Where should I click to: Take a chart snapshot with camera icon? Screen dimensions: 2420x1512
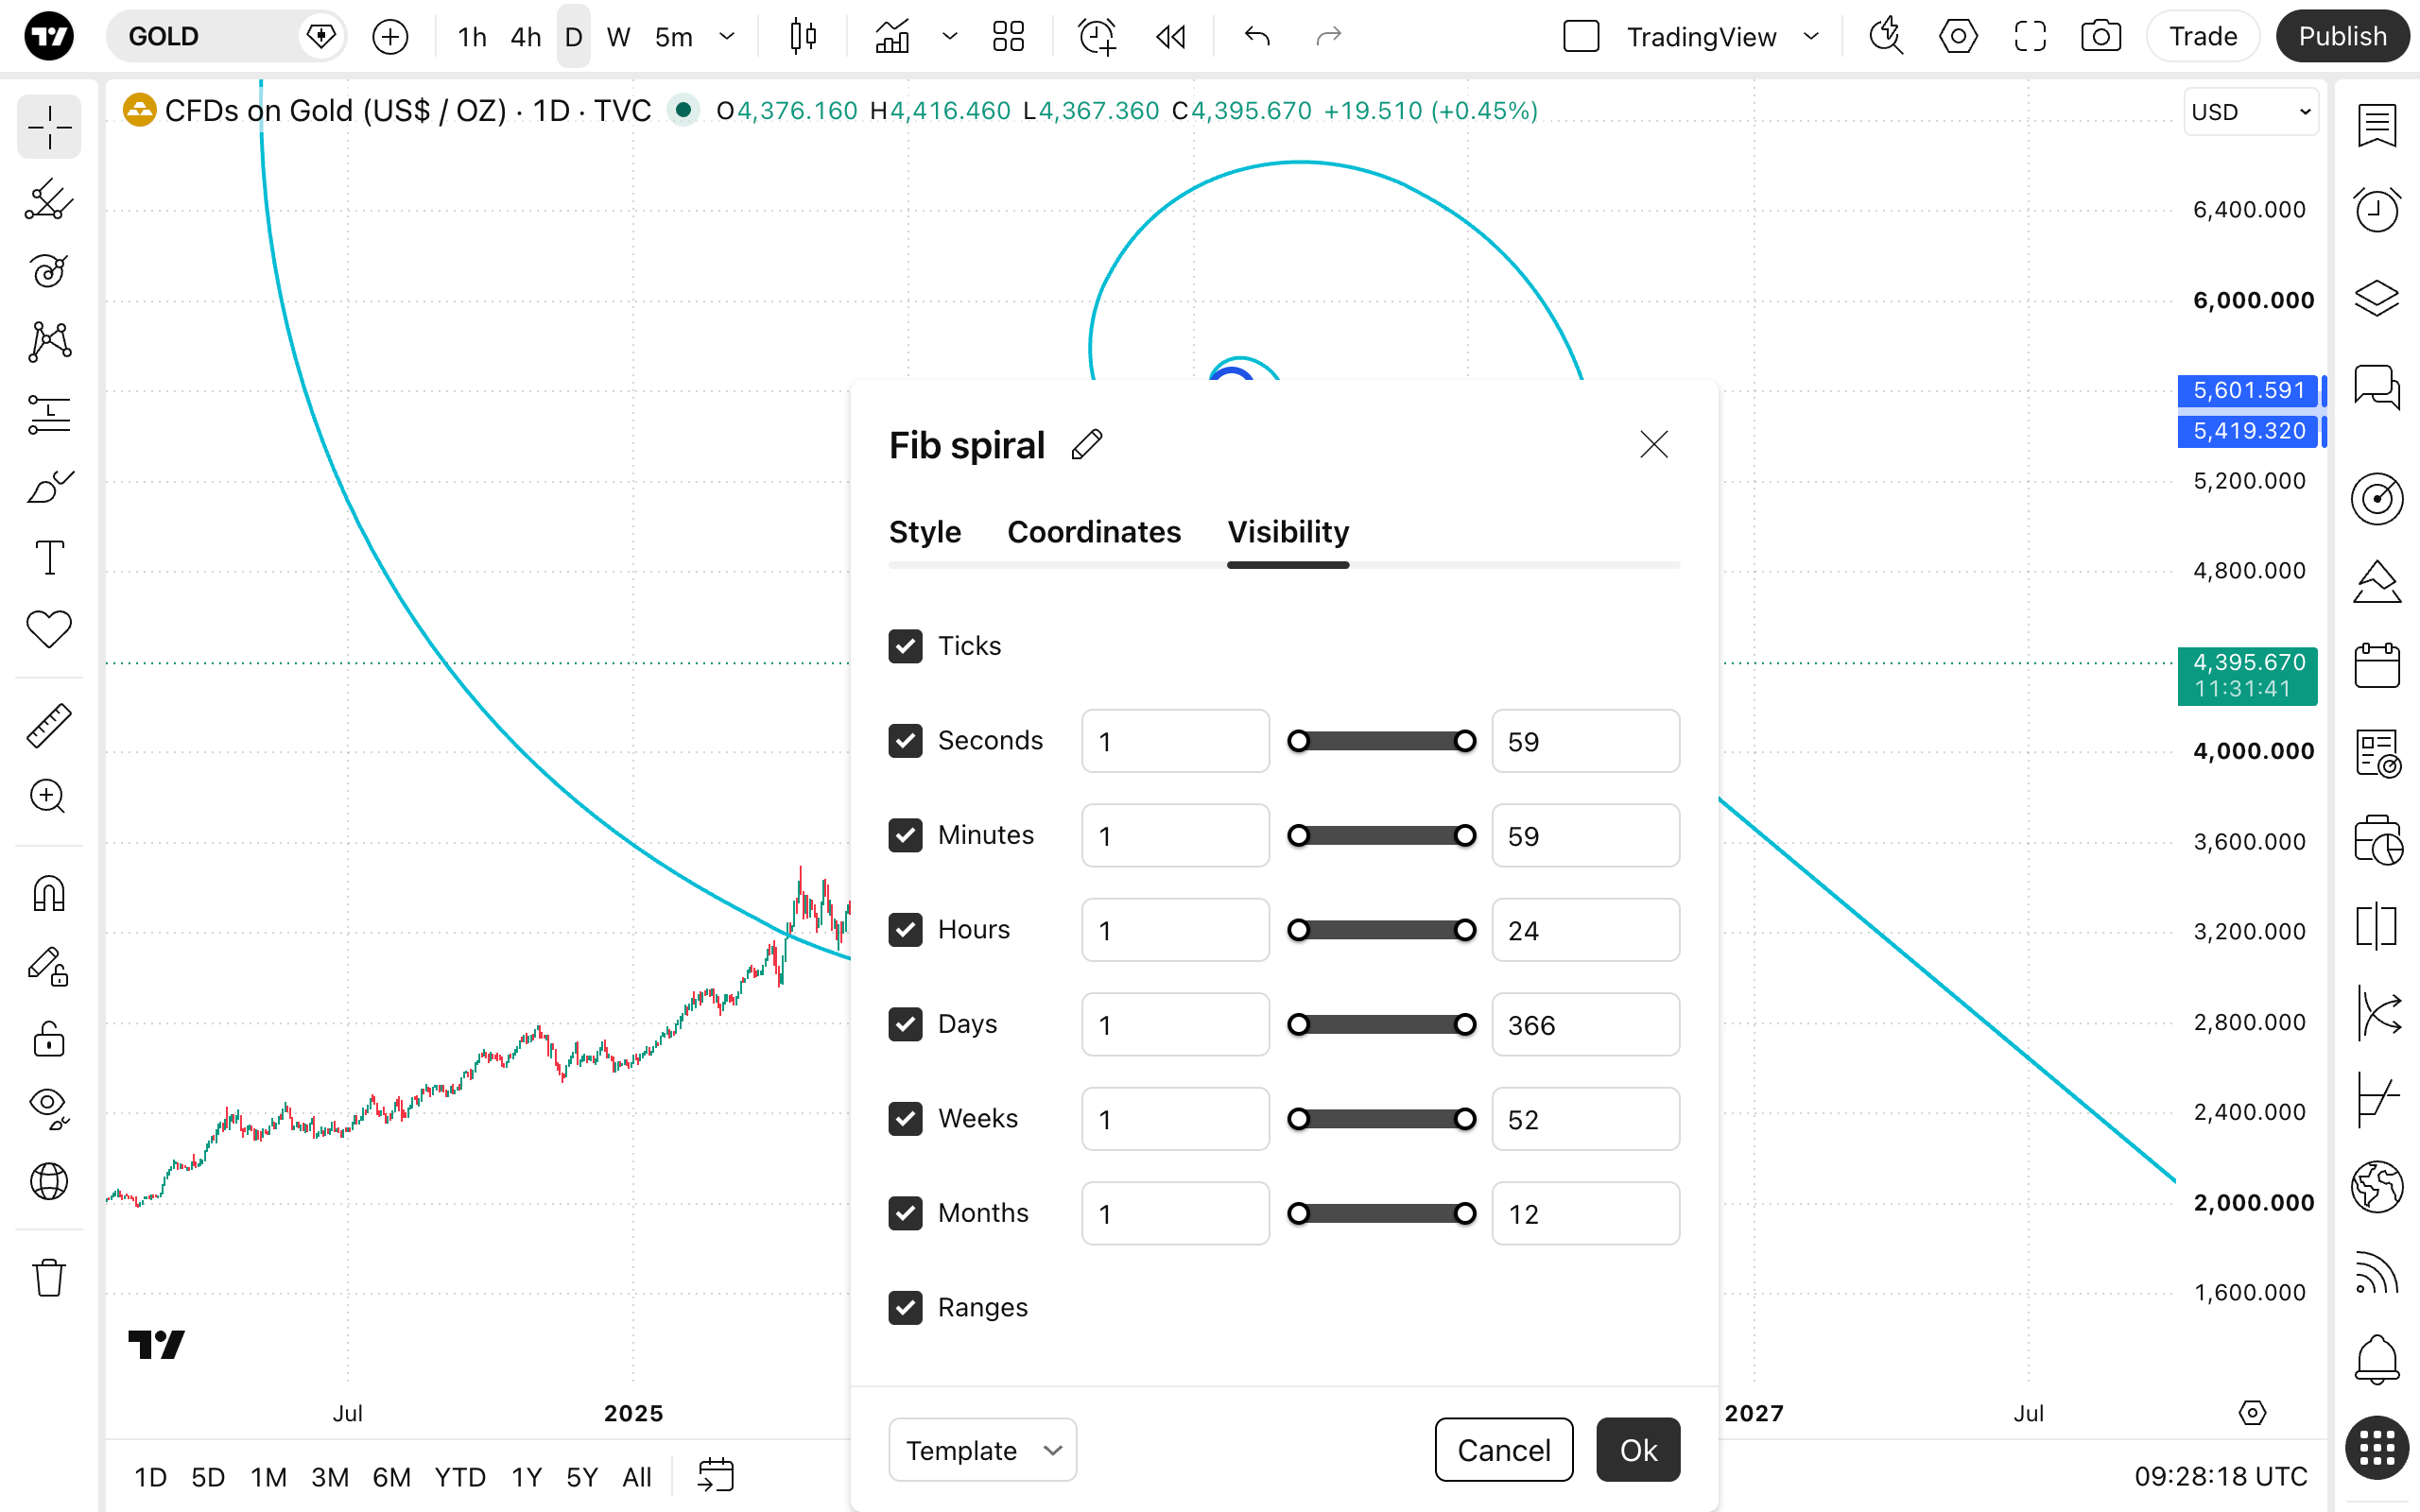point(2100,37)
